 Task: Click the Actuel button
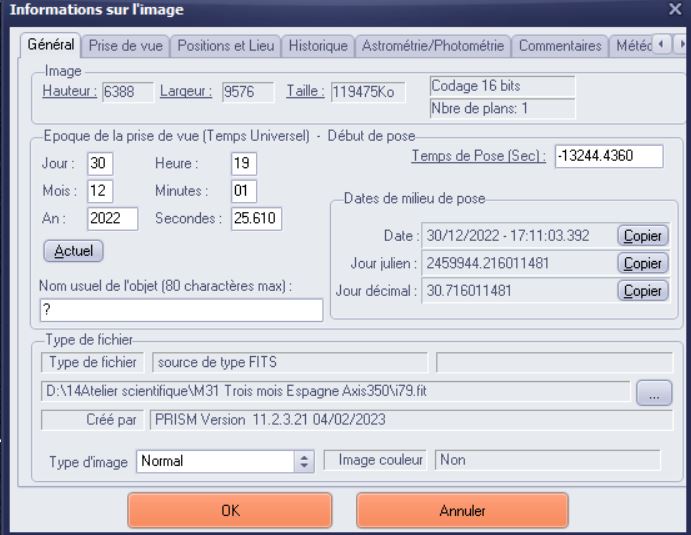coord(74,250)
